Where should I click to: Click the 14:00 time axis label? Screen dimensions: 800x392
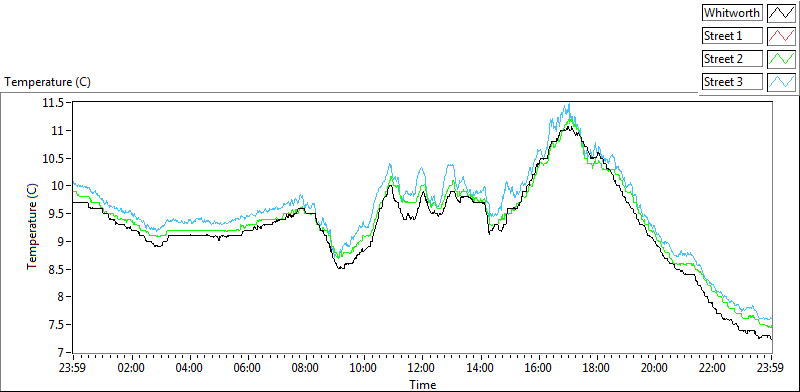pyautogui.click(x=481, y=368)
